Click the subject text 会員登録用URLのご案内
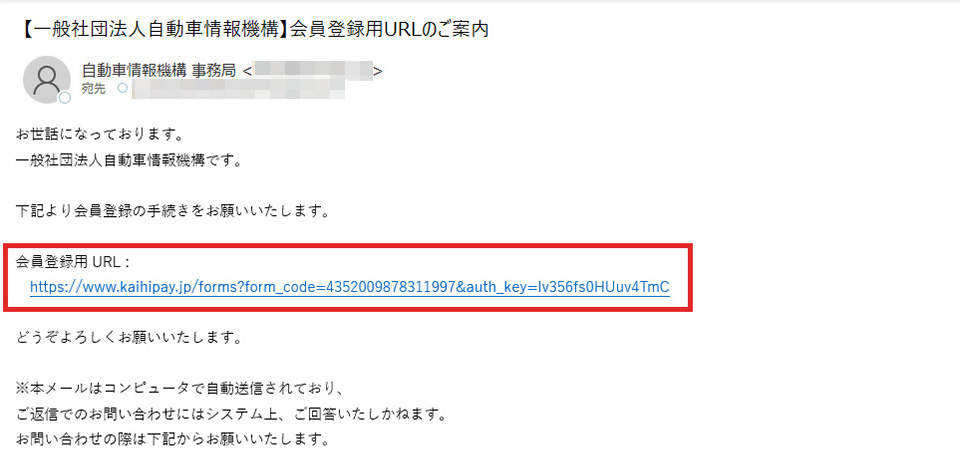The height and width of the screenshot is (470, 960). point(388,29)
